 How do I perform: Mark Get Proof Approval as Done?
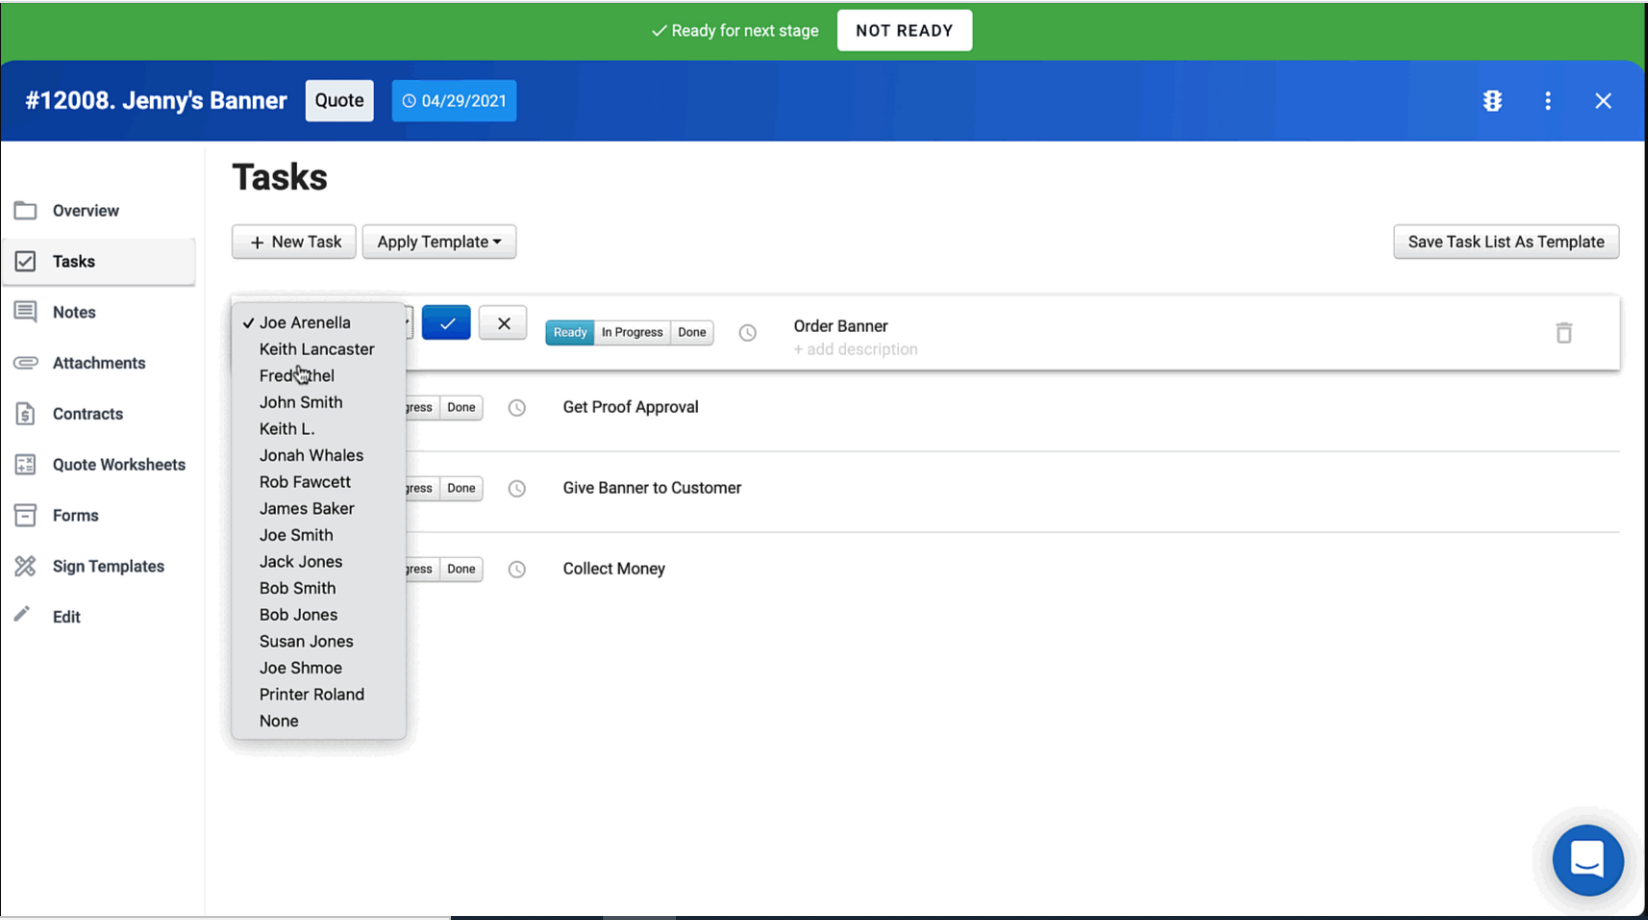[461, 407]
